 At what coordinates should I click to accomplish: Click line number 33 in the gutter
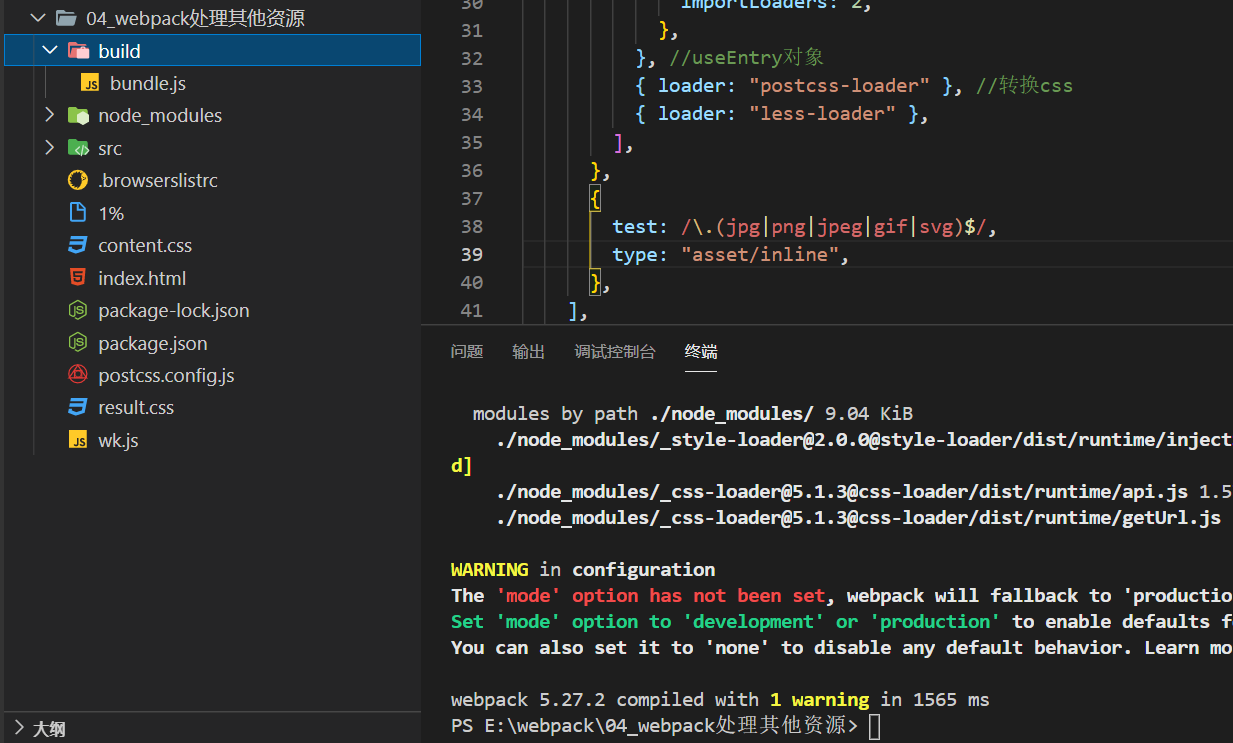[x=472, y=86]
